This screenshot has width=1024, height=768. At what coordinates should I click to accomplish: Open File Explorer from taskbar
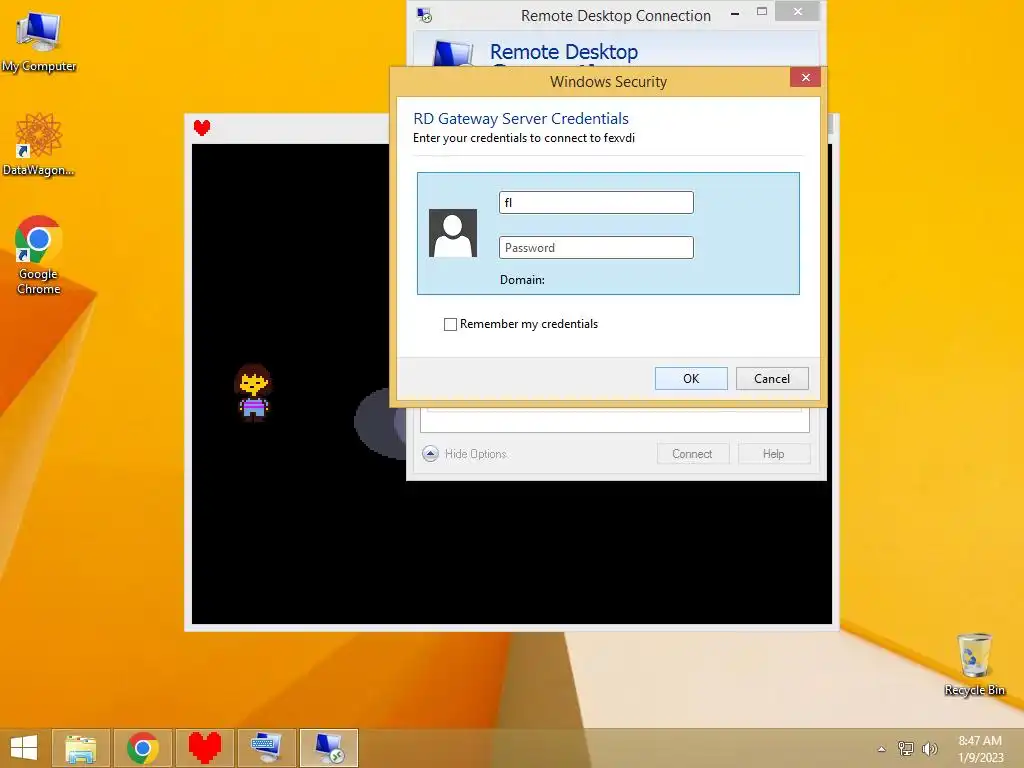pyautogui.click(x=81, y=748)
